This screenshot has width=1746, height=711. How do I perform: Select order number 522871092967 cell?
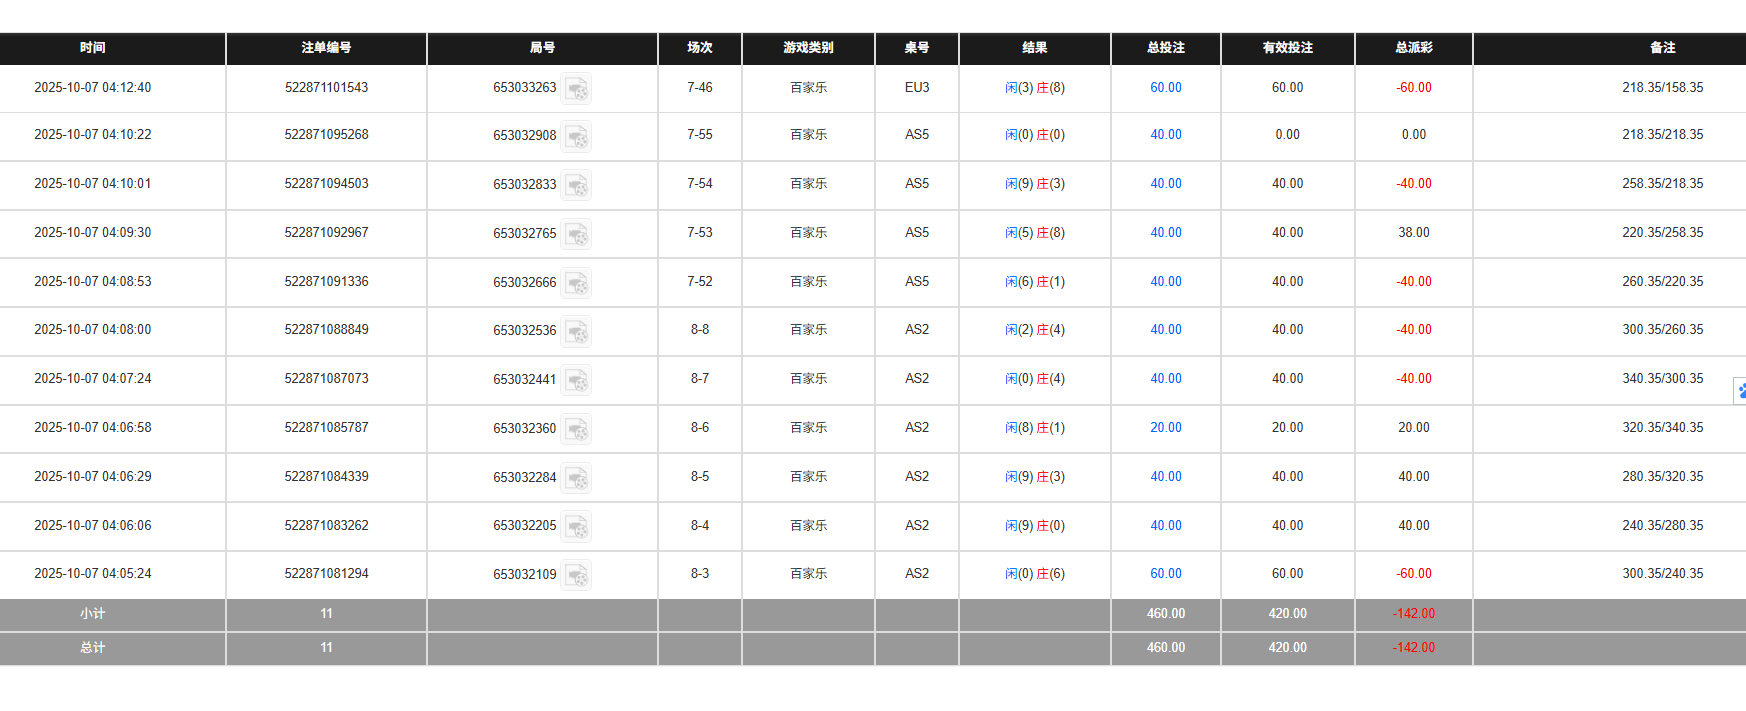pyautogui.click(x=326, y=233)
